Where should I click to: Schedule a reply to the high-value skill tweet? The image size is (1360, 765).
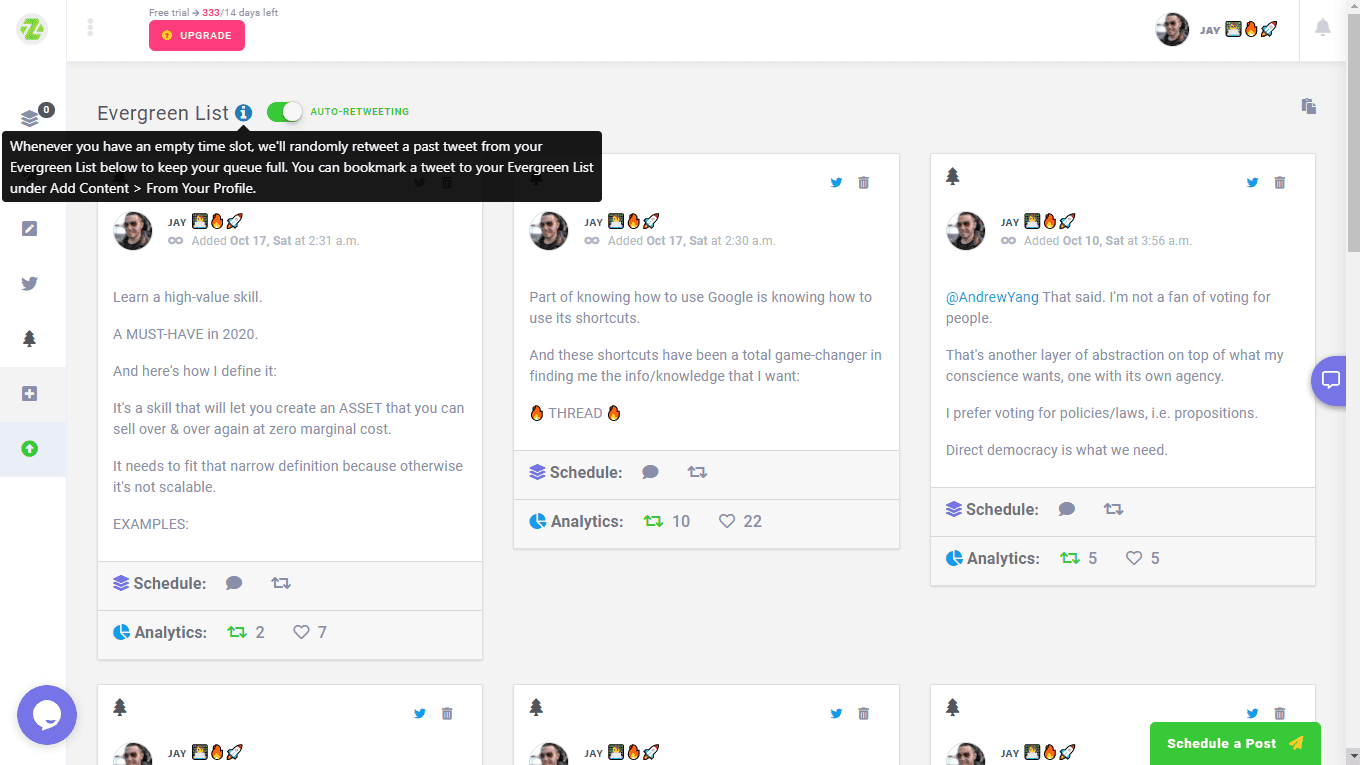coord(234,583)
